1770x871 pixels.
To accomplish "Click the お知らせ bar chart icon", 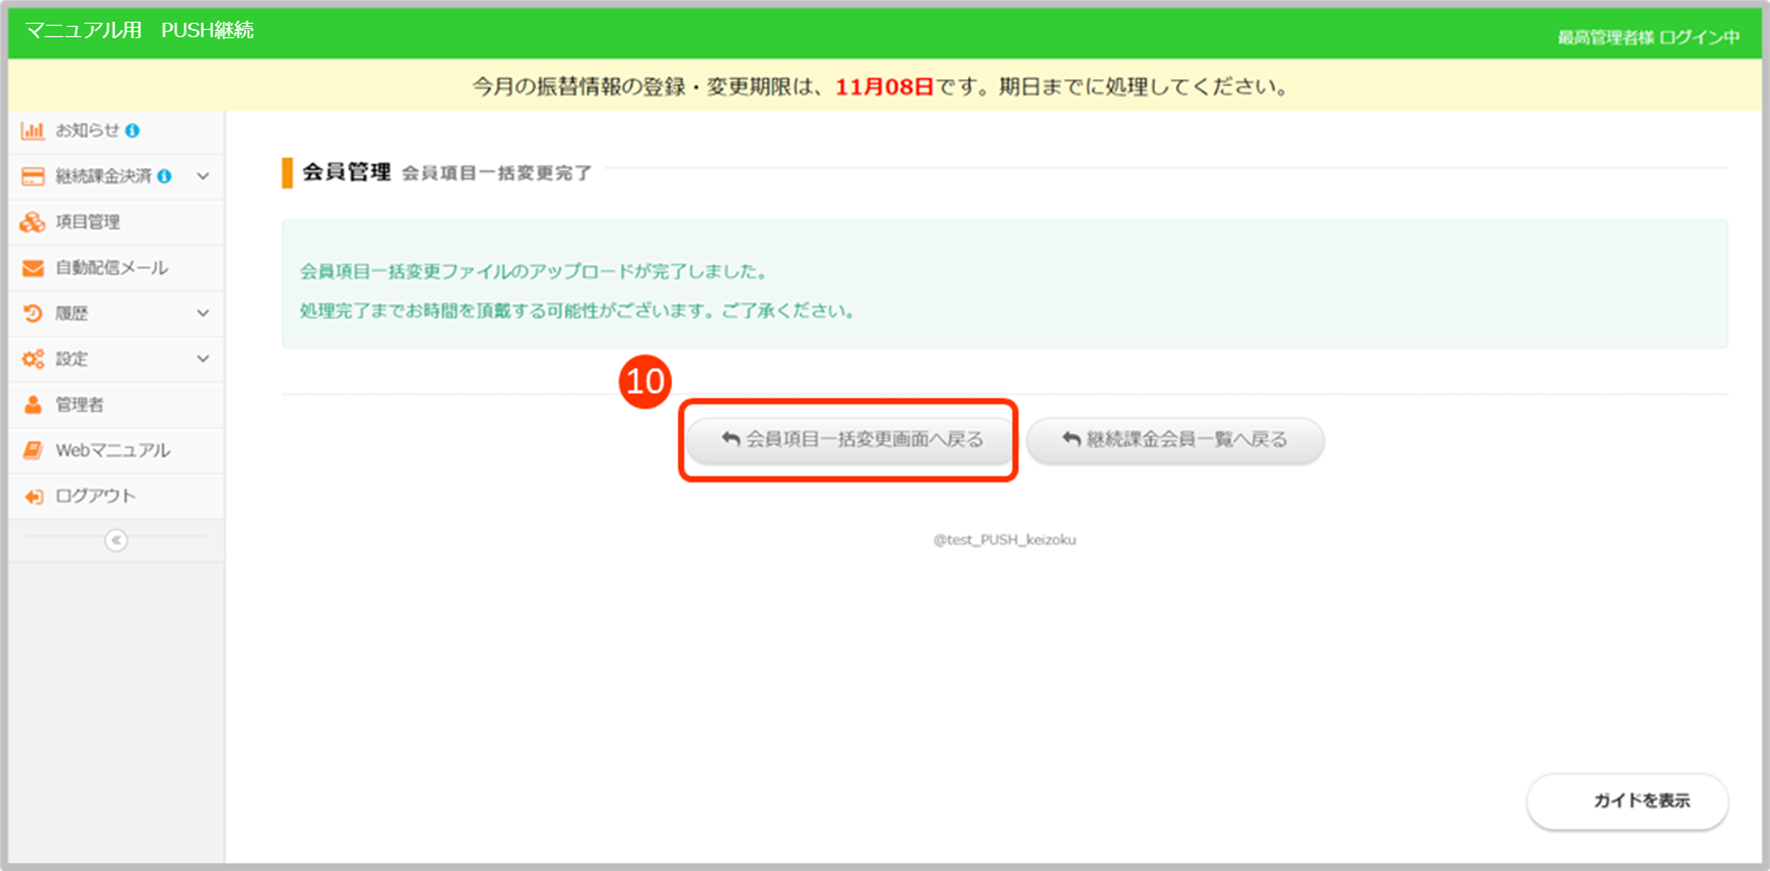I will [33, 131].
